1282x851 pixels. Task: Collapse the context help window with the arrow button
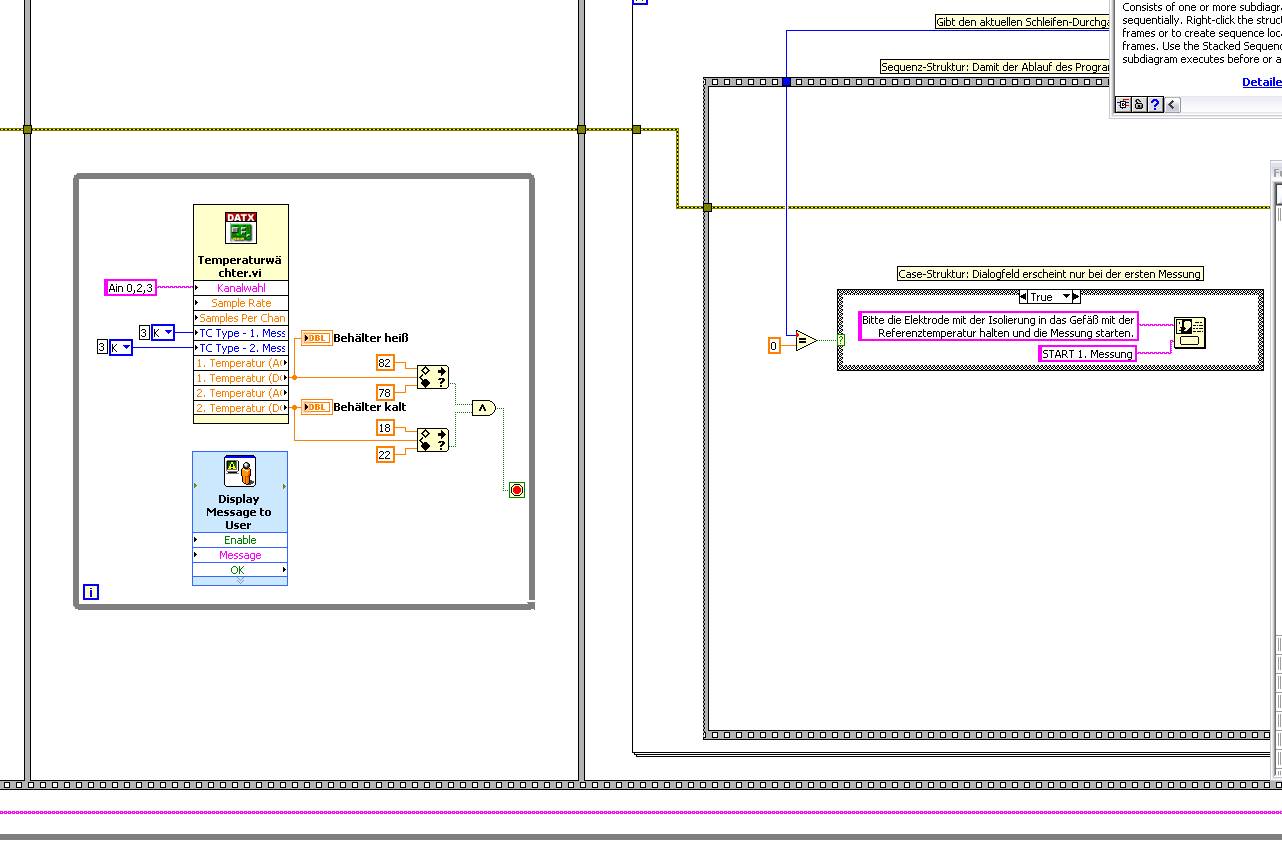[1172, 104]
